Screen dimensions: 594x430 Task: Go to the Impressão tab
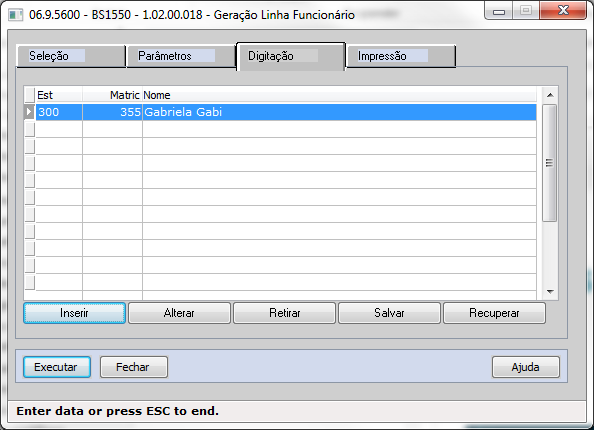click(401, 56)
